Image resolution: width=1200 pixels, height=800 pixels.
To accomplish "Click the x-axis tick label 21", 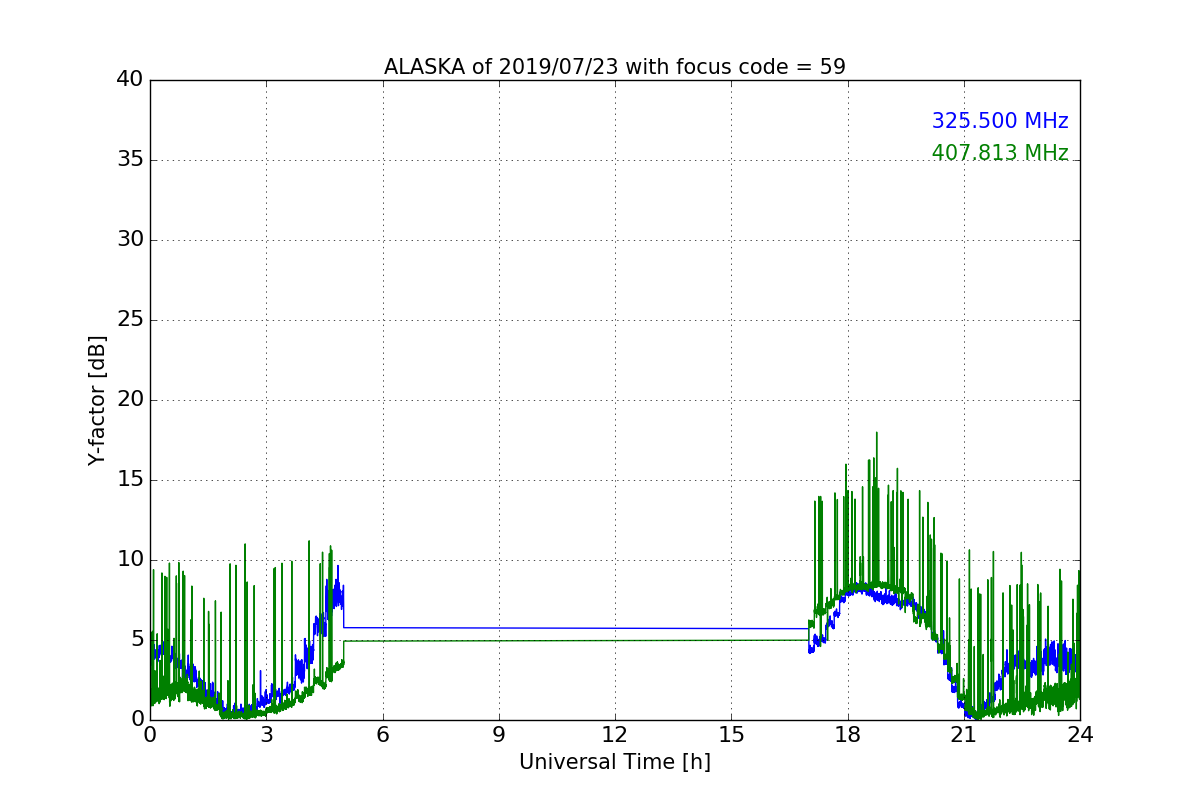I will click(x=964, y=735).
